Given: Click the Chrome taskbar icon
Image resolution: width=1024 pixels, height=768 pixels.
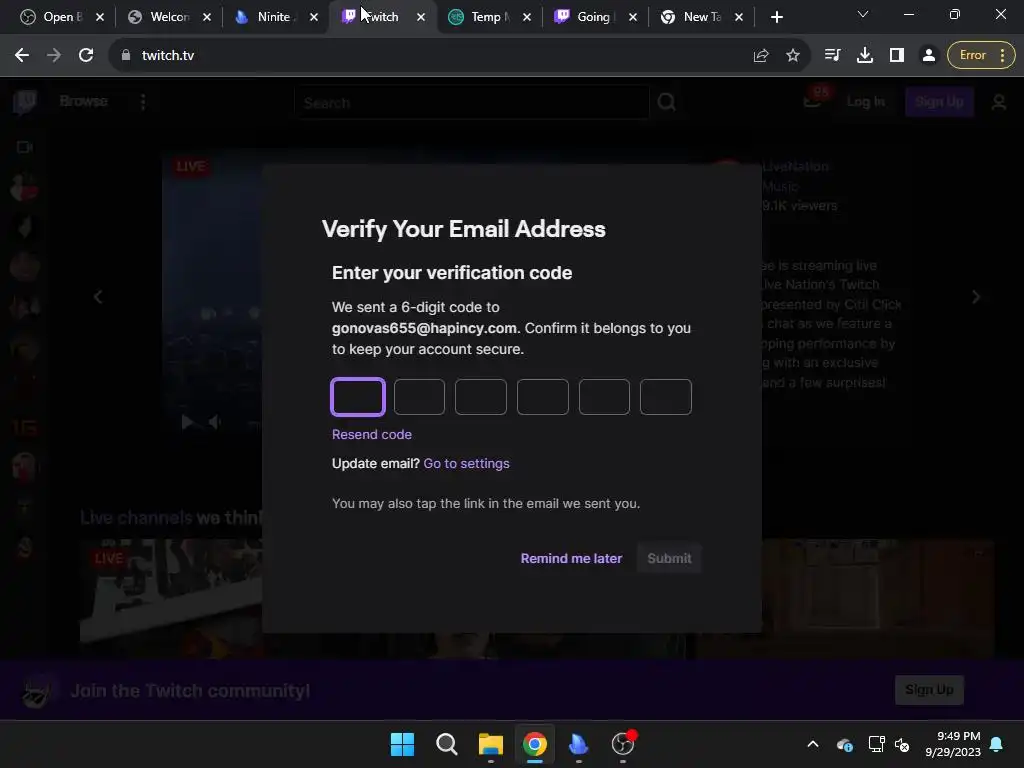Looking at the screenshot, I should pyautogui.click(x=534, y=744).
